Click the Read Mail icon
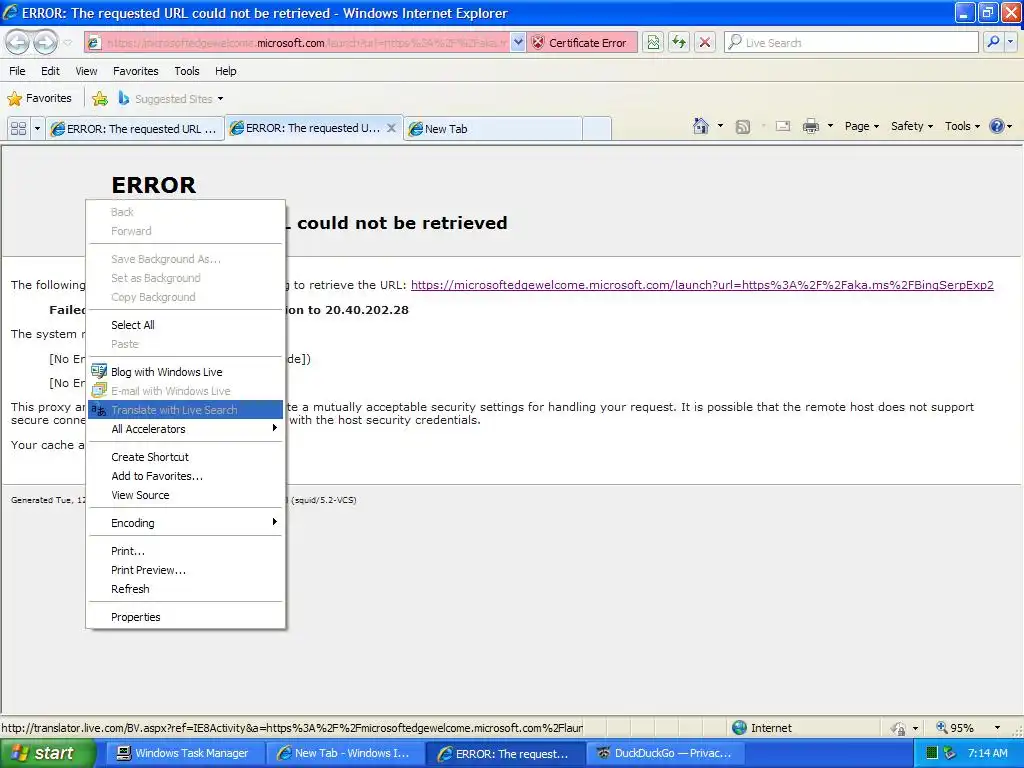Viewport: 1024px width, 768px height. pyautogui.click(x=782, y=127)
